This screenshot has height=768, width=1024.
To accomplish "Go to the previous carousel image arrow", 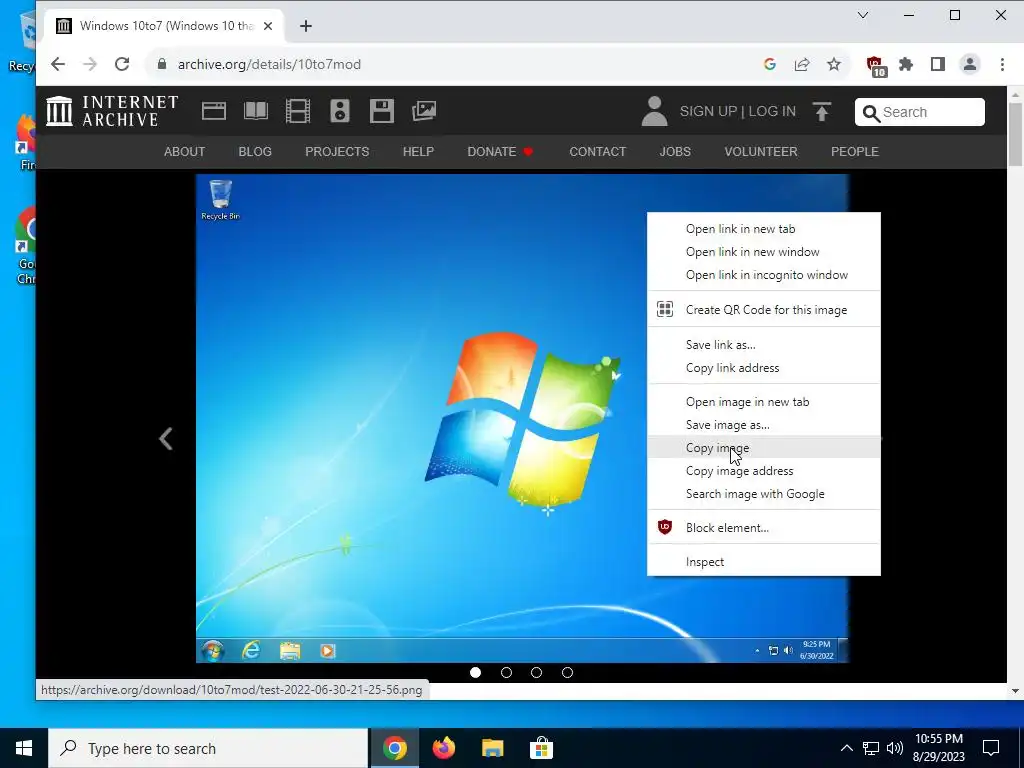I will coord(166,438).
